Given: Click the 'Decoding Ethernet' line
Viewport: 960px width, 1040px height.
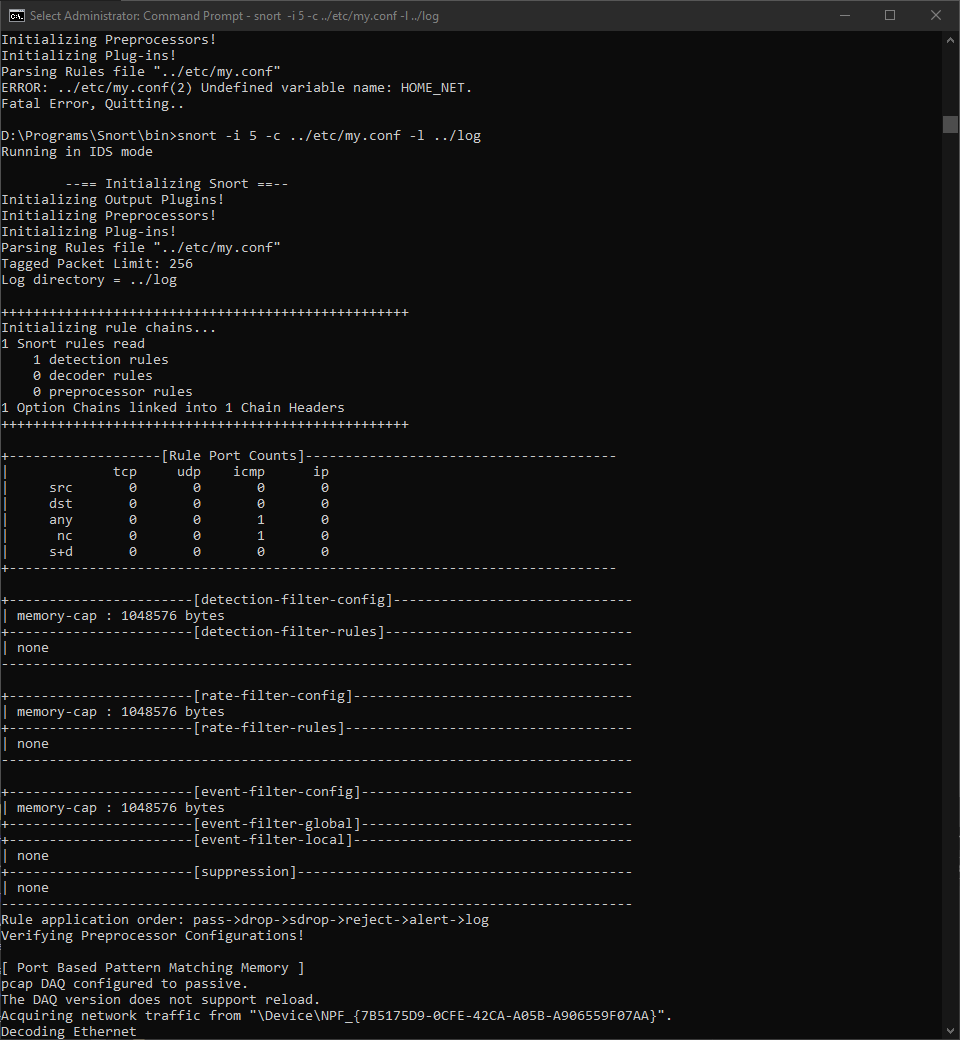Looking at the screenshot, I should pyautogui.click(x=69, y=1032).
